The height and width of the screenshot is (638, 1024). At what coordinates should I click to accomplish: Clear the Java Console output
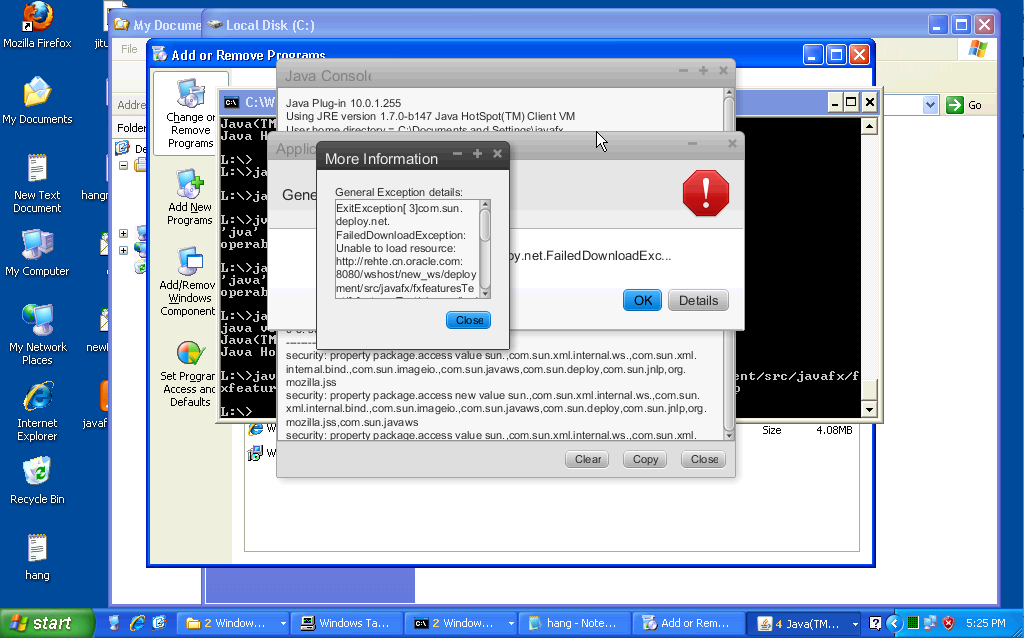coord(588,459)
